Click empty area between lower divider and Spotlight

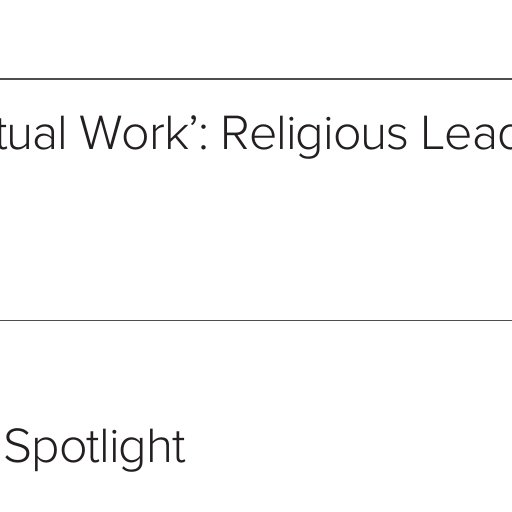(x=256, y=373)
